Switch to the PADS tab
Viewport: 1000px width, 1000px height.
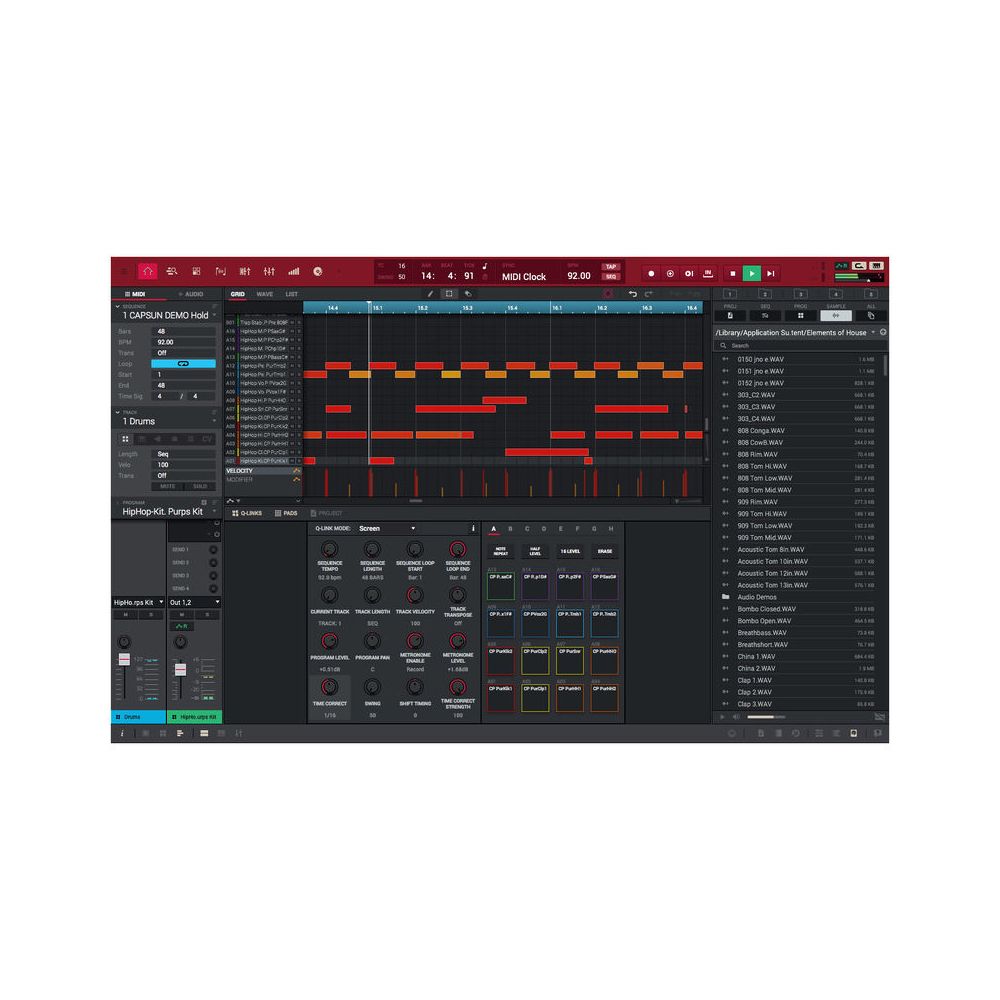tap(286, 513)
